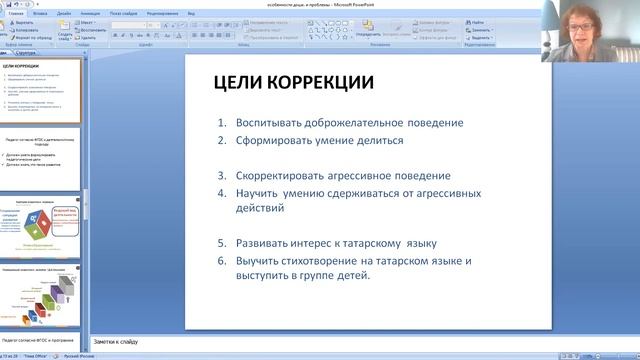Screen dimensions: 640x360
Task: Increase font size with grow font icon
Action: click(165, 25)
